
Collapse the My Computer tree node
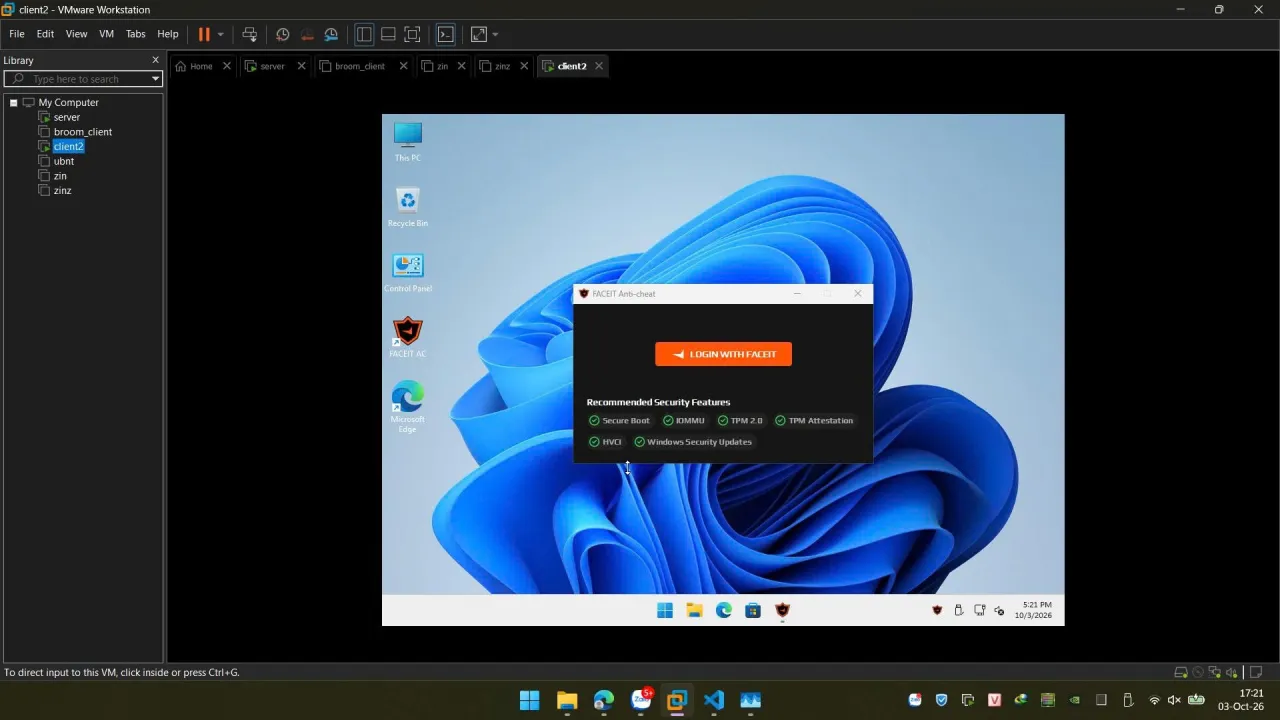coord(14,102)
